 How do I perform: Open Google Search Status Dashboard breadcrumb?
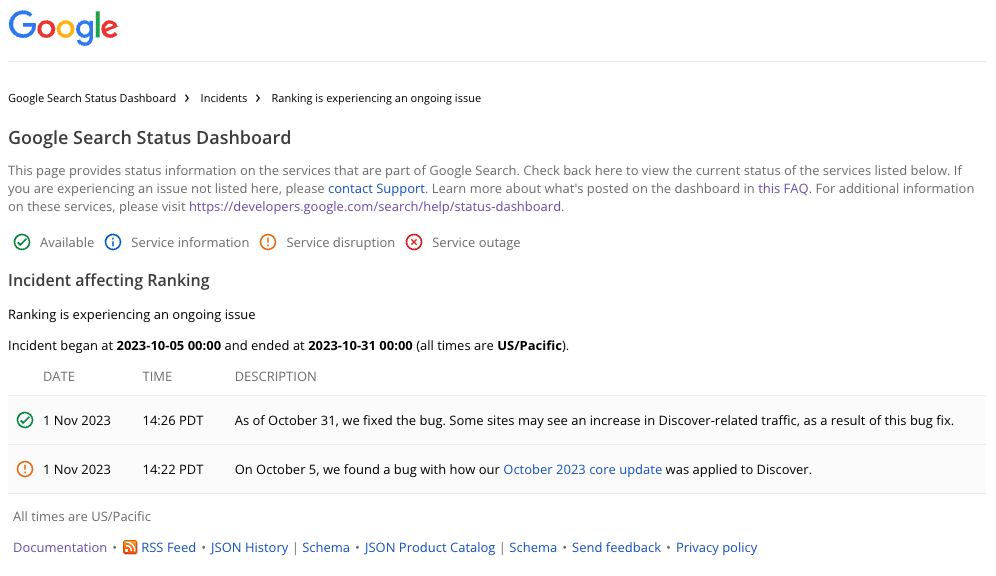[92, 98]
